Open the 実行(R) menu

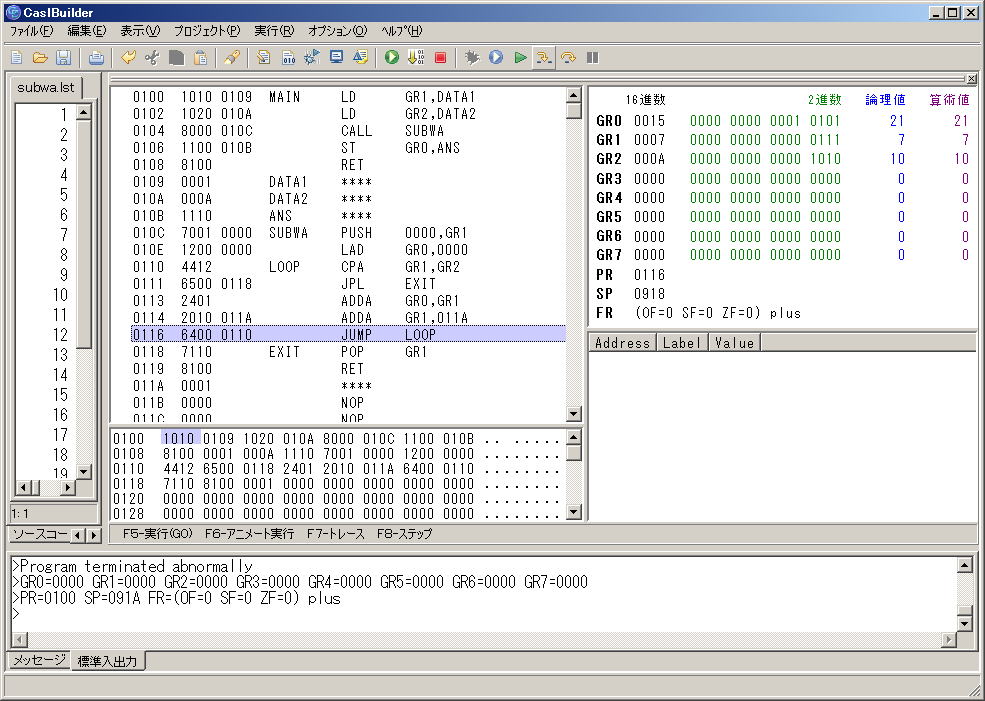[273, 31]
